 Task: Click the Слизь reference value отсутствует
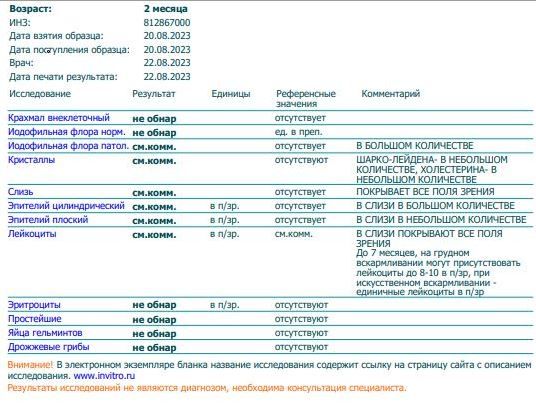(300, 192)
